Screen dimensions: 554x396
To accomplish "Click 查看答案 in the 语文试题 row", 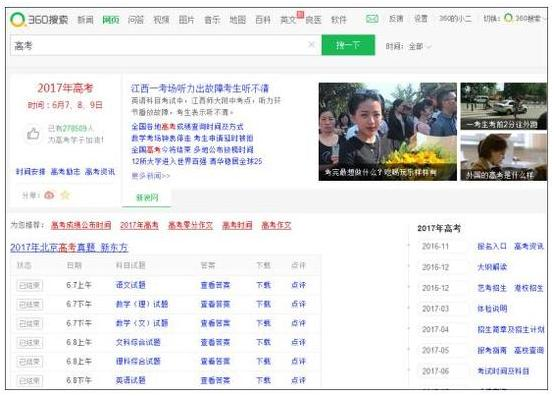I will (215, 285).
